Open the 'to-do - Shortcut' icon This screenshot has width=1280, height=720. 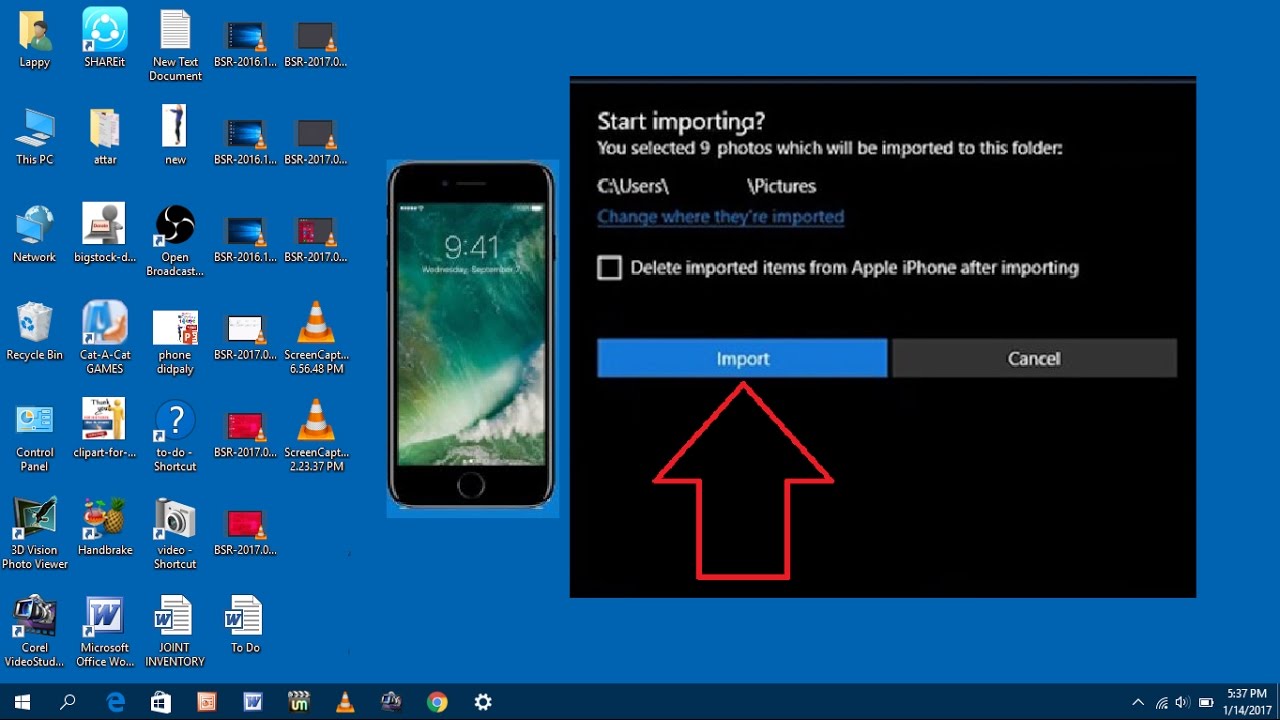tap(175, 435)
